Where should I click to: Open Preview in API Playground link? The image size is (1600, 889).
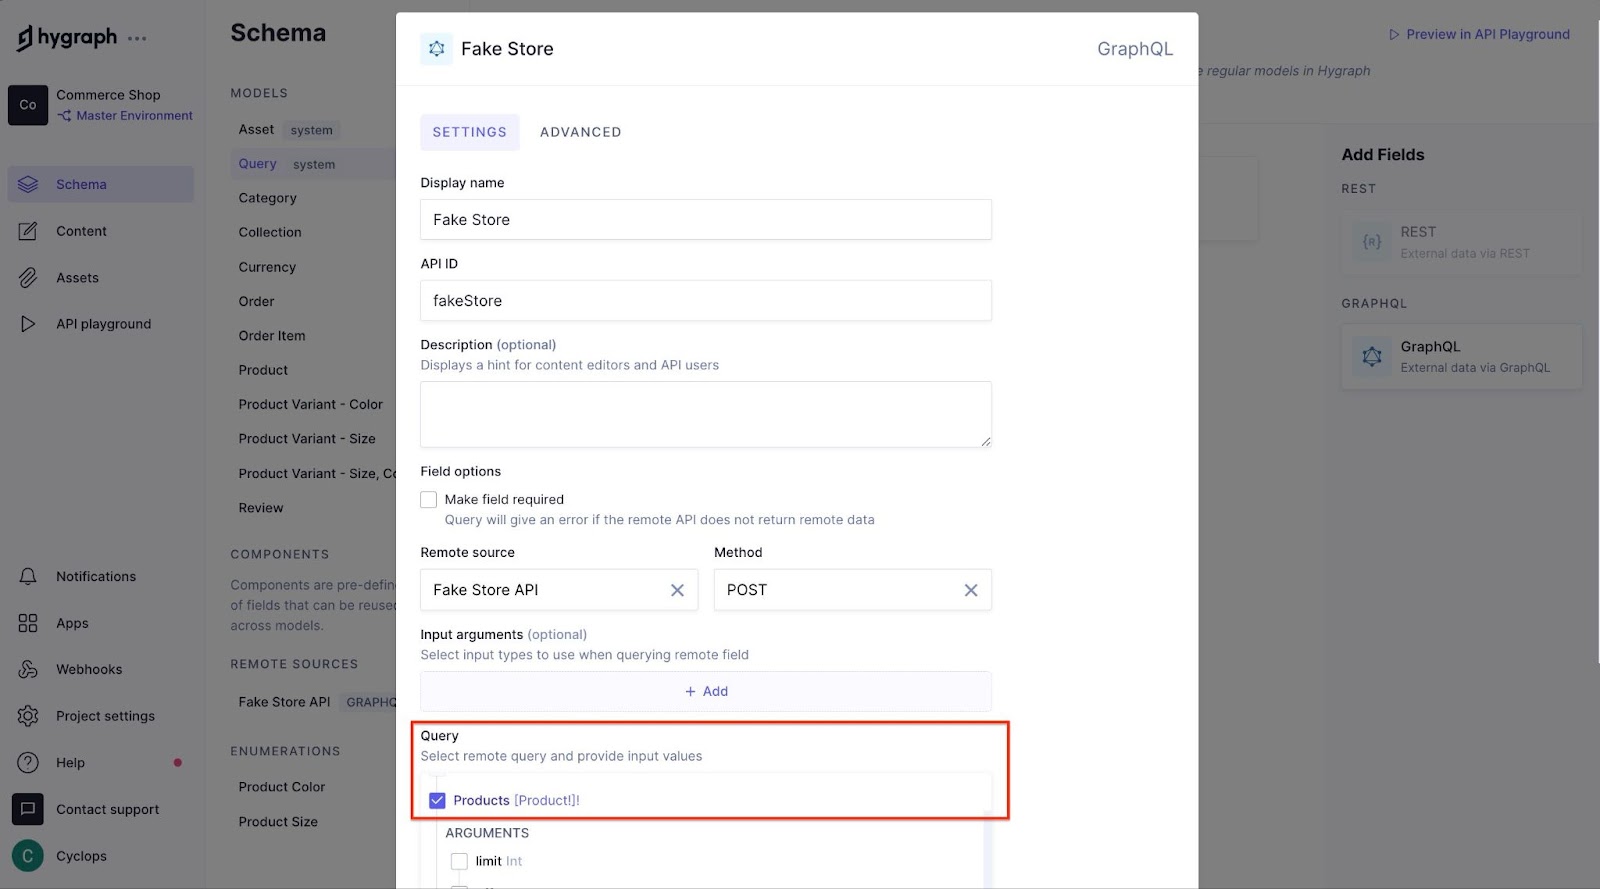[1479, 34]
